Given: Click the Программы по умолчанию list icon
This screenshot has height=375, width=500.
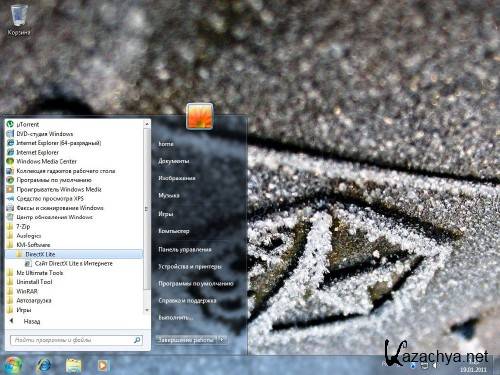Looking at the screenshot, I should (x=10, y=180).
